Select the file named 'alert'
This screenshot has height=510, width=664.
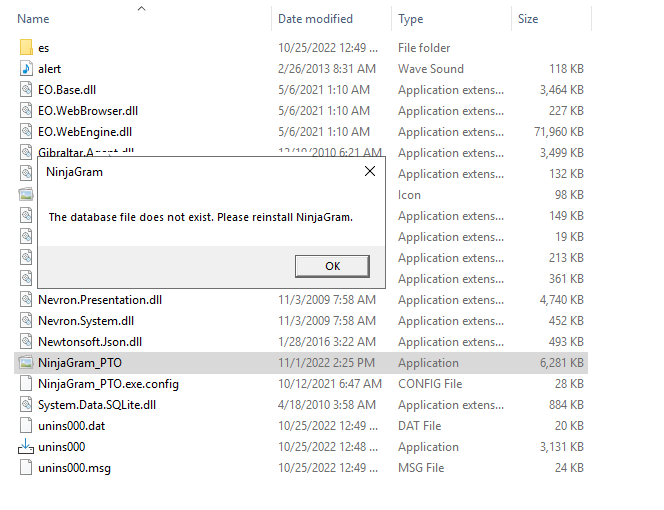(50, 69)
